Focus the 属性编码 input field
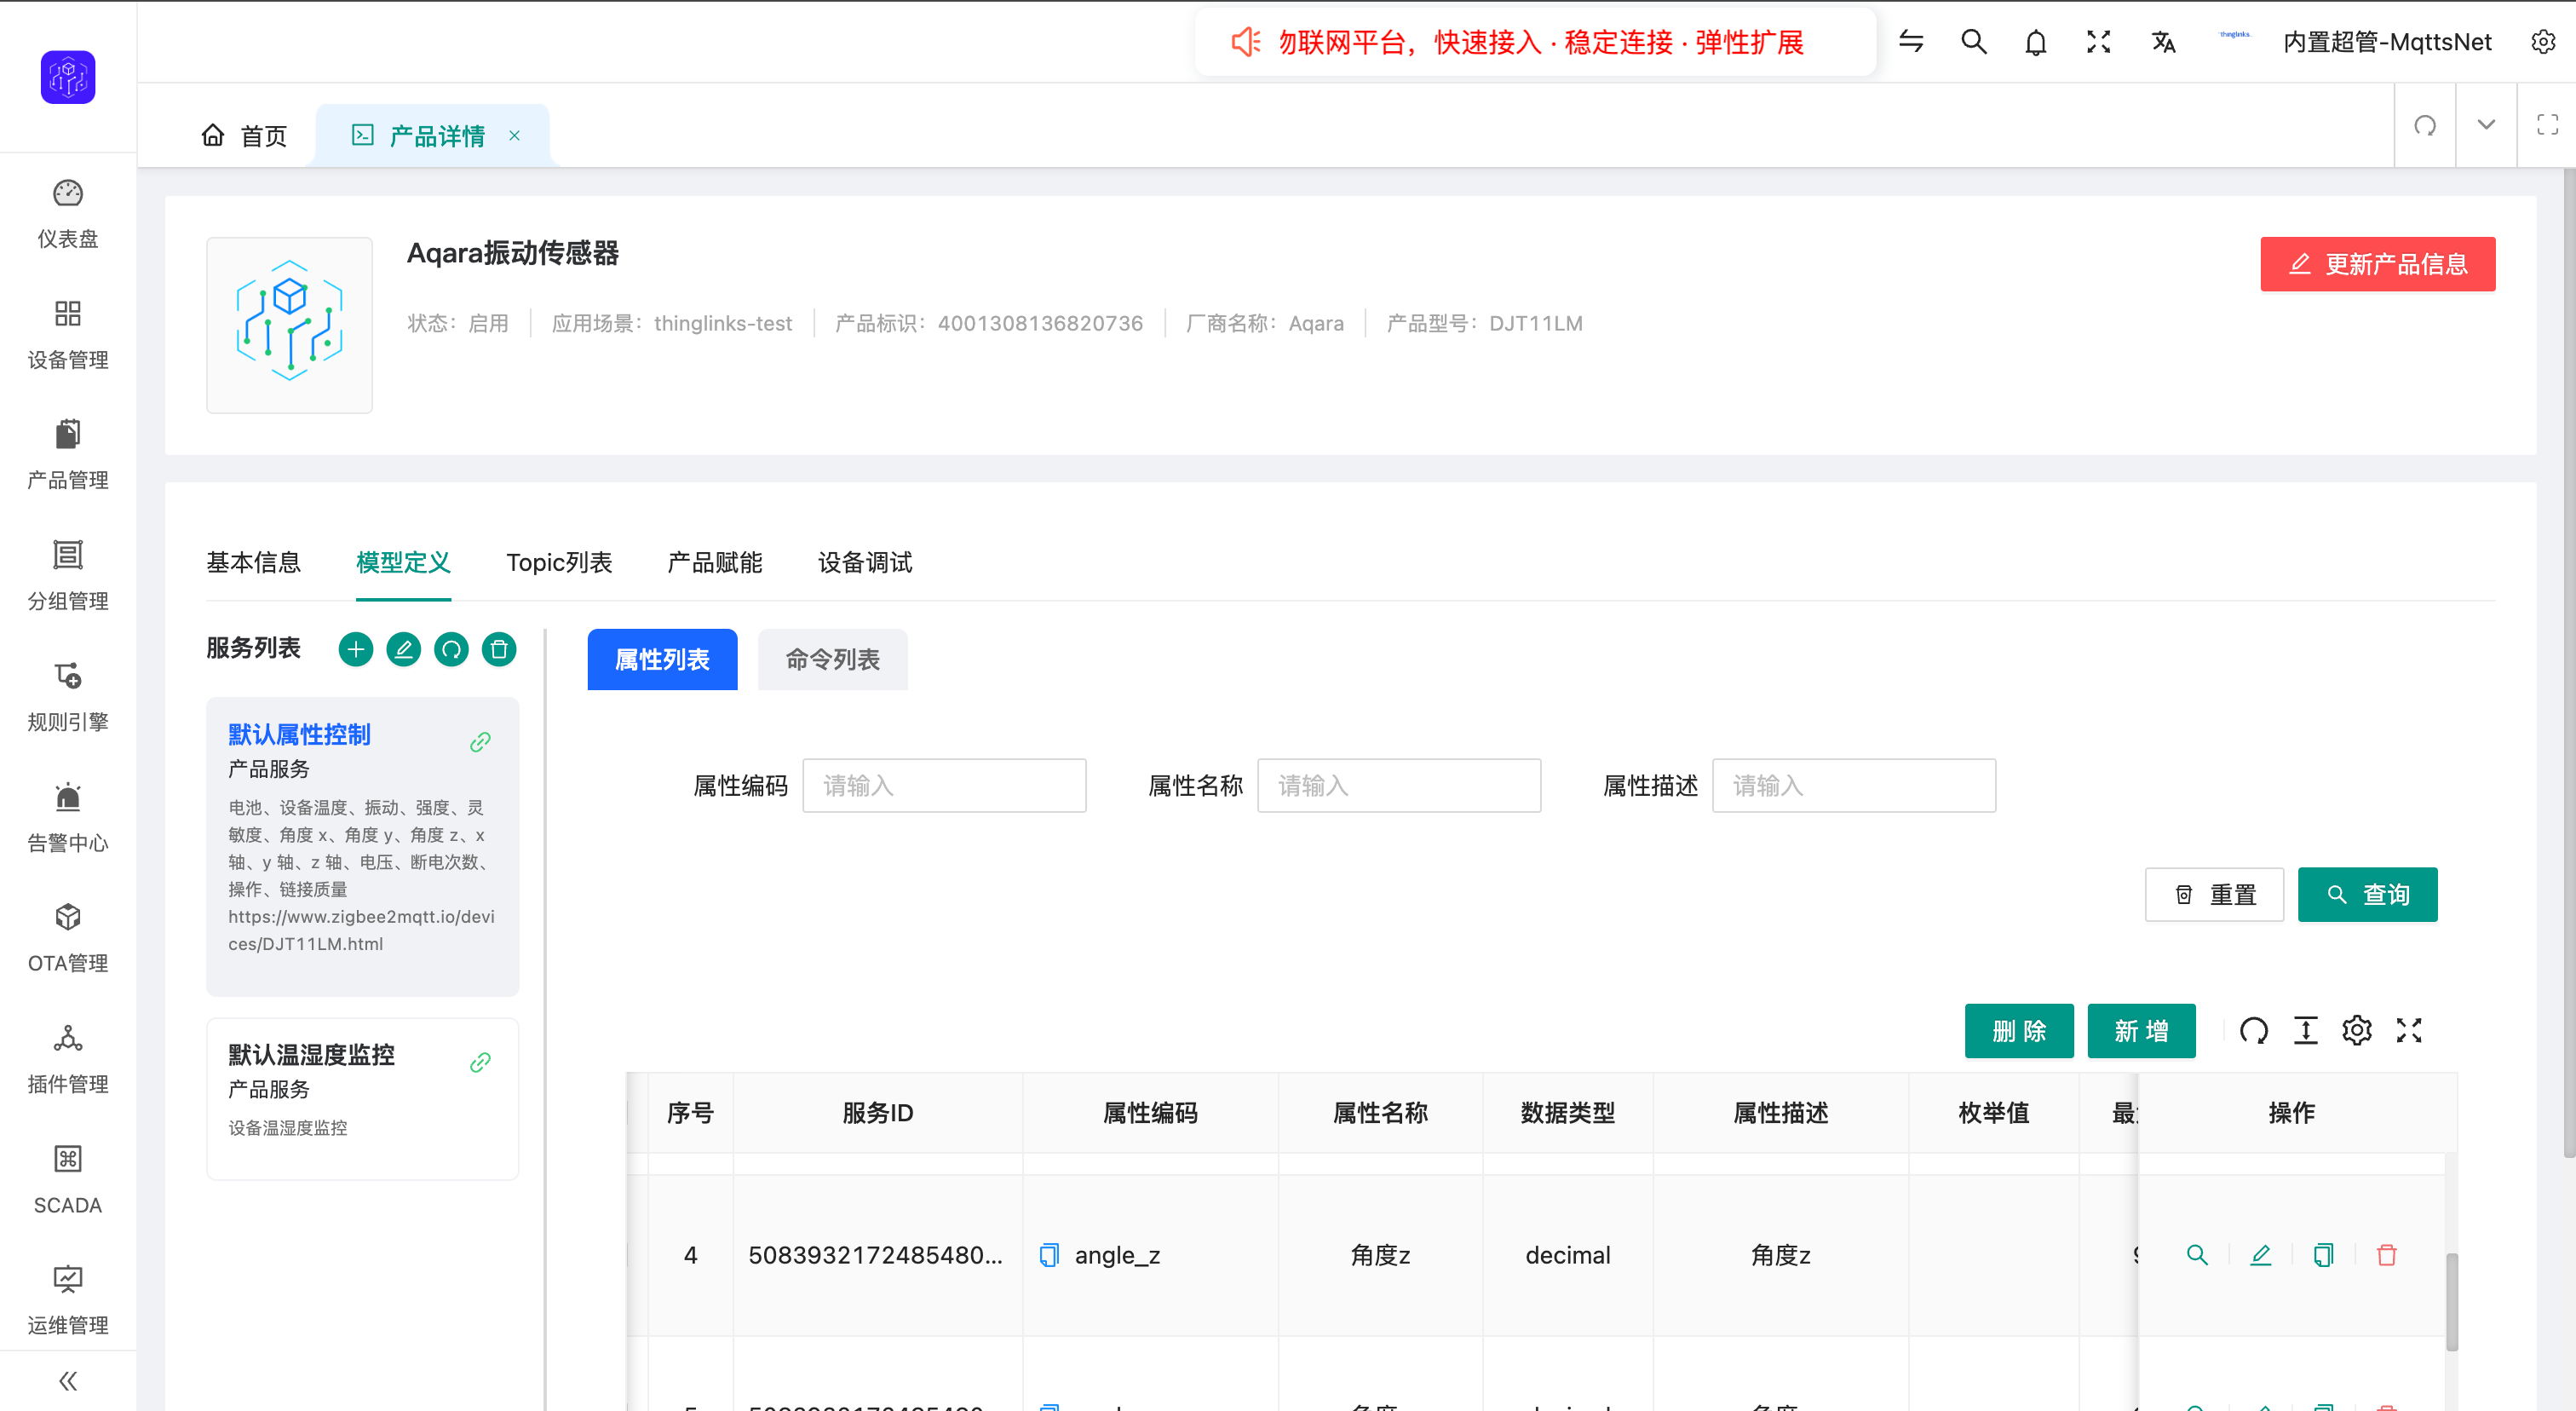 click(944, 786)
